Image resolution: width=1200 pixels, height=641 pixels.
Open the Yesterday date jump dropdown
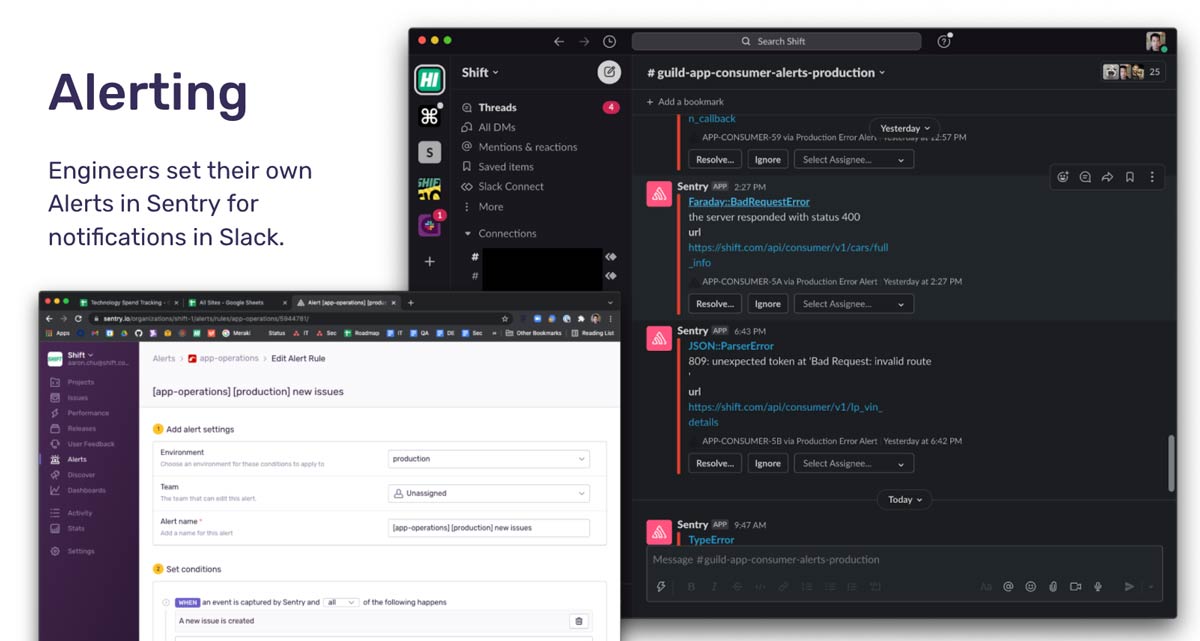905,128
